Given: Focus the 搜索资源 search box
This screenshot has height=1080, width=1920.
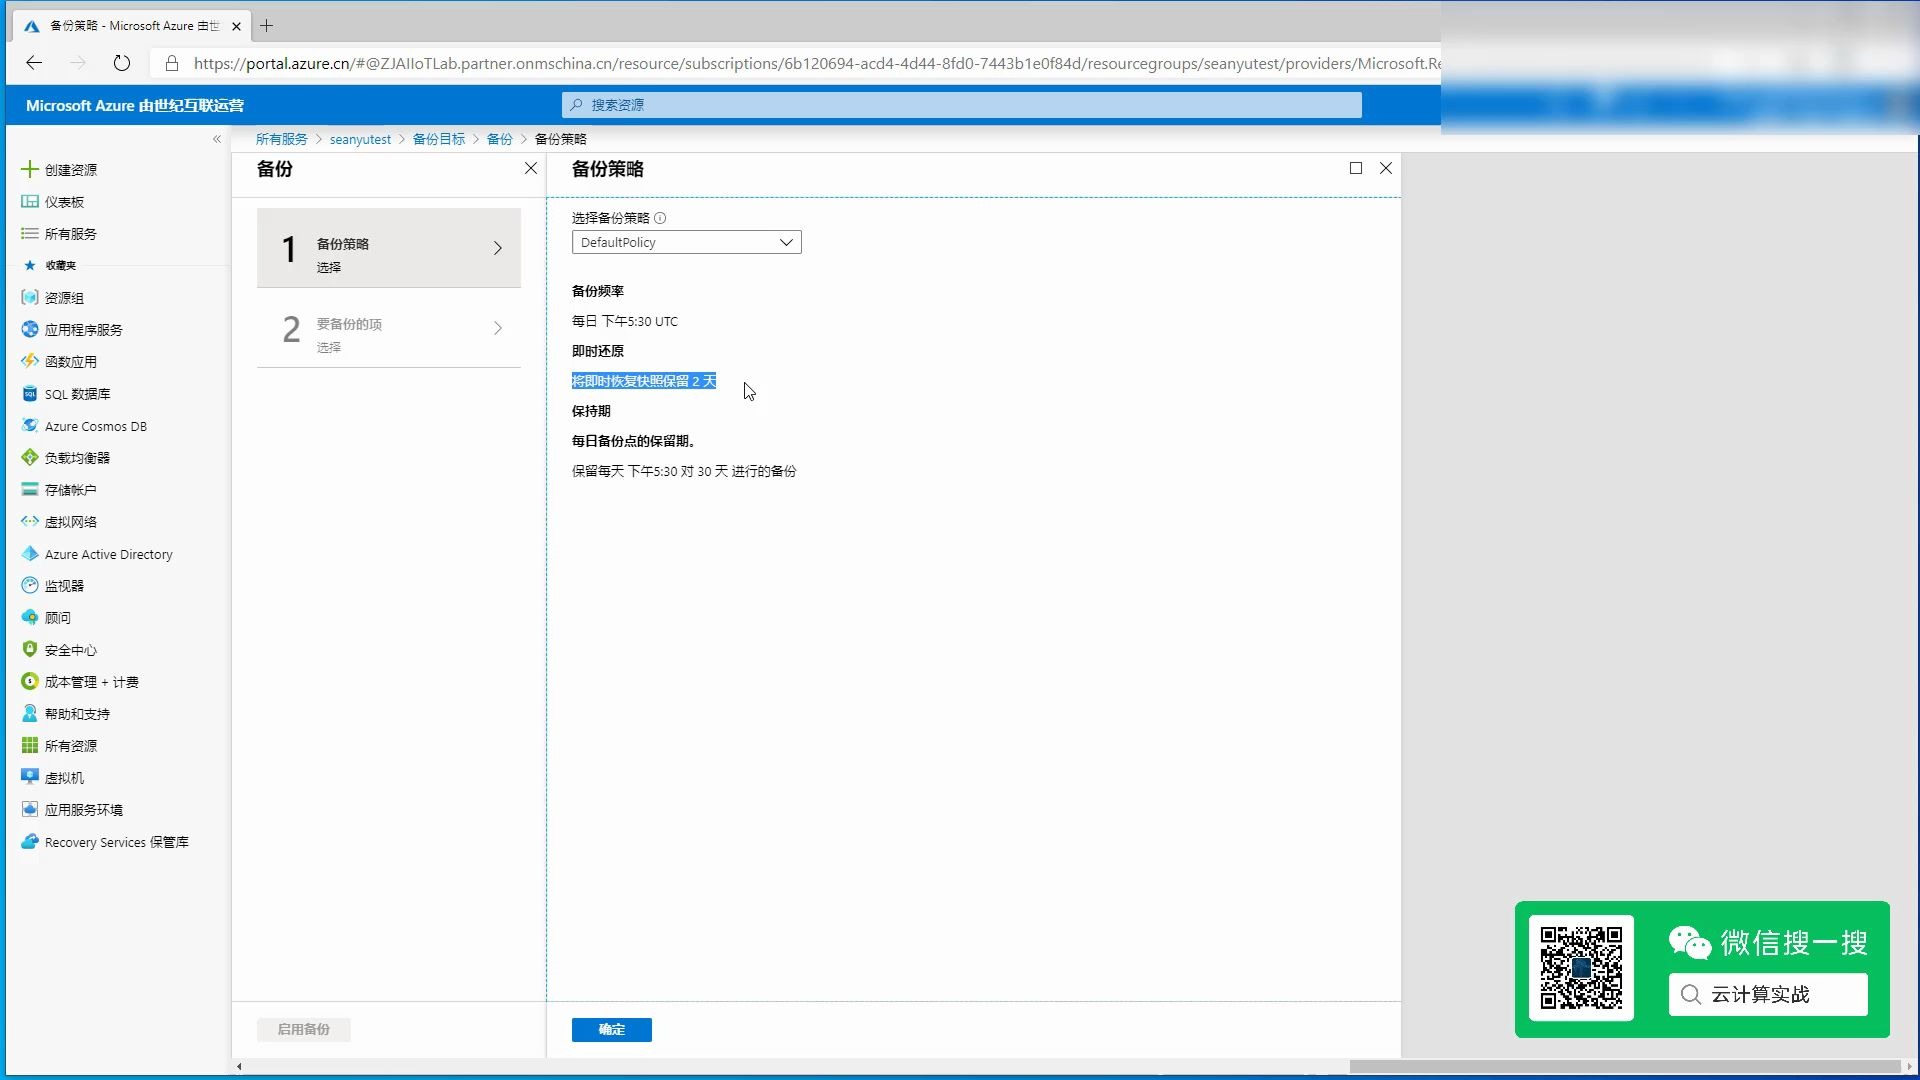Looking at the screenshot, I should pos(962,105).
